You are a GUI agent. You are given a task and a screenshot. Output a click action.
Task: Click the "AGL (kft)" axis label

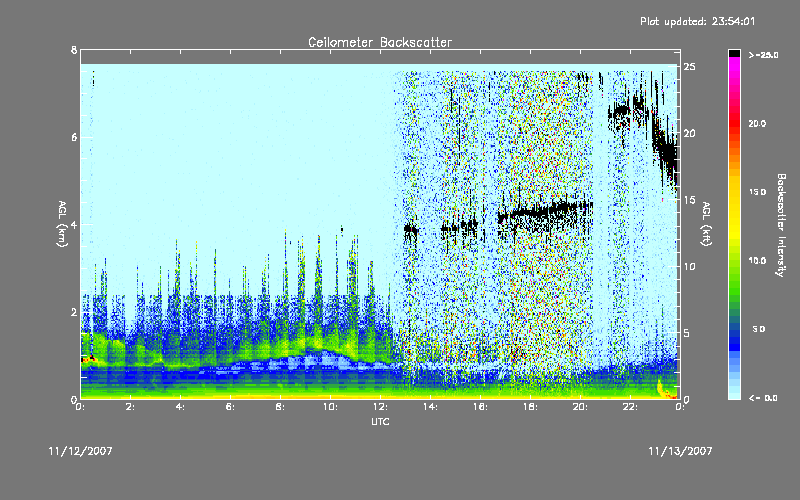pyautogui.click(x=707, y=223)
